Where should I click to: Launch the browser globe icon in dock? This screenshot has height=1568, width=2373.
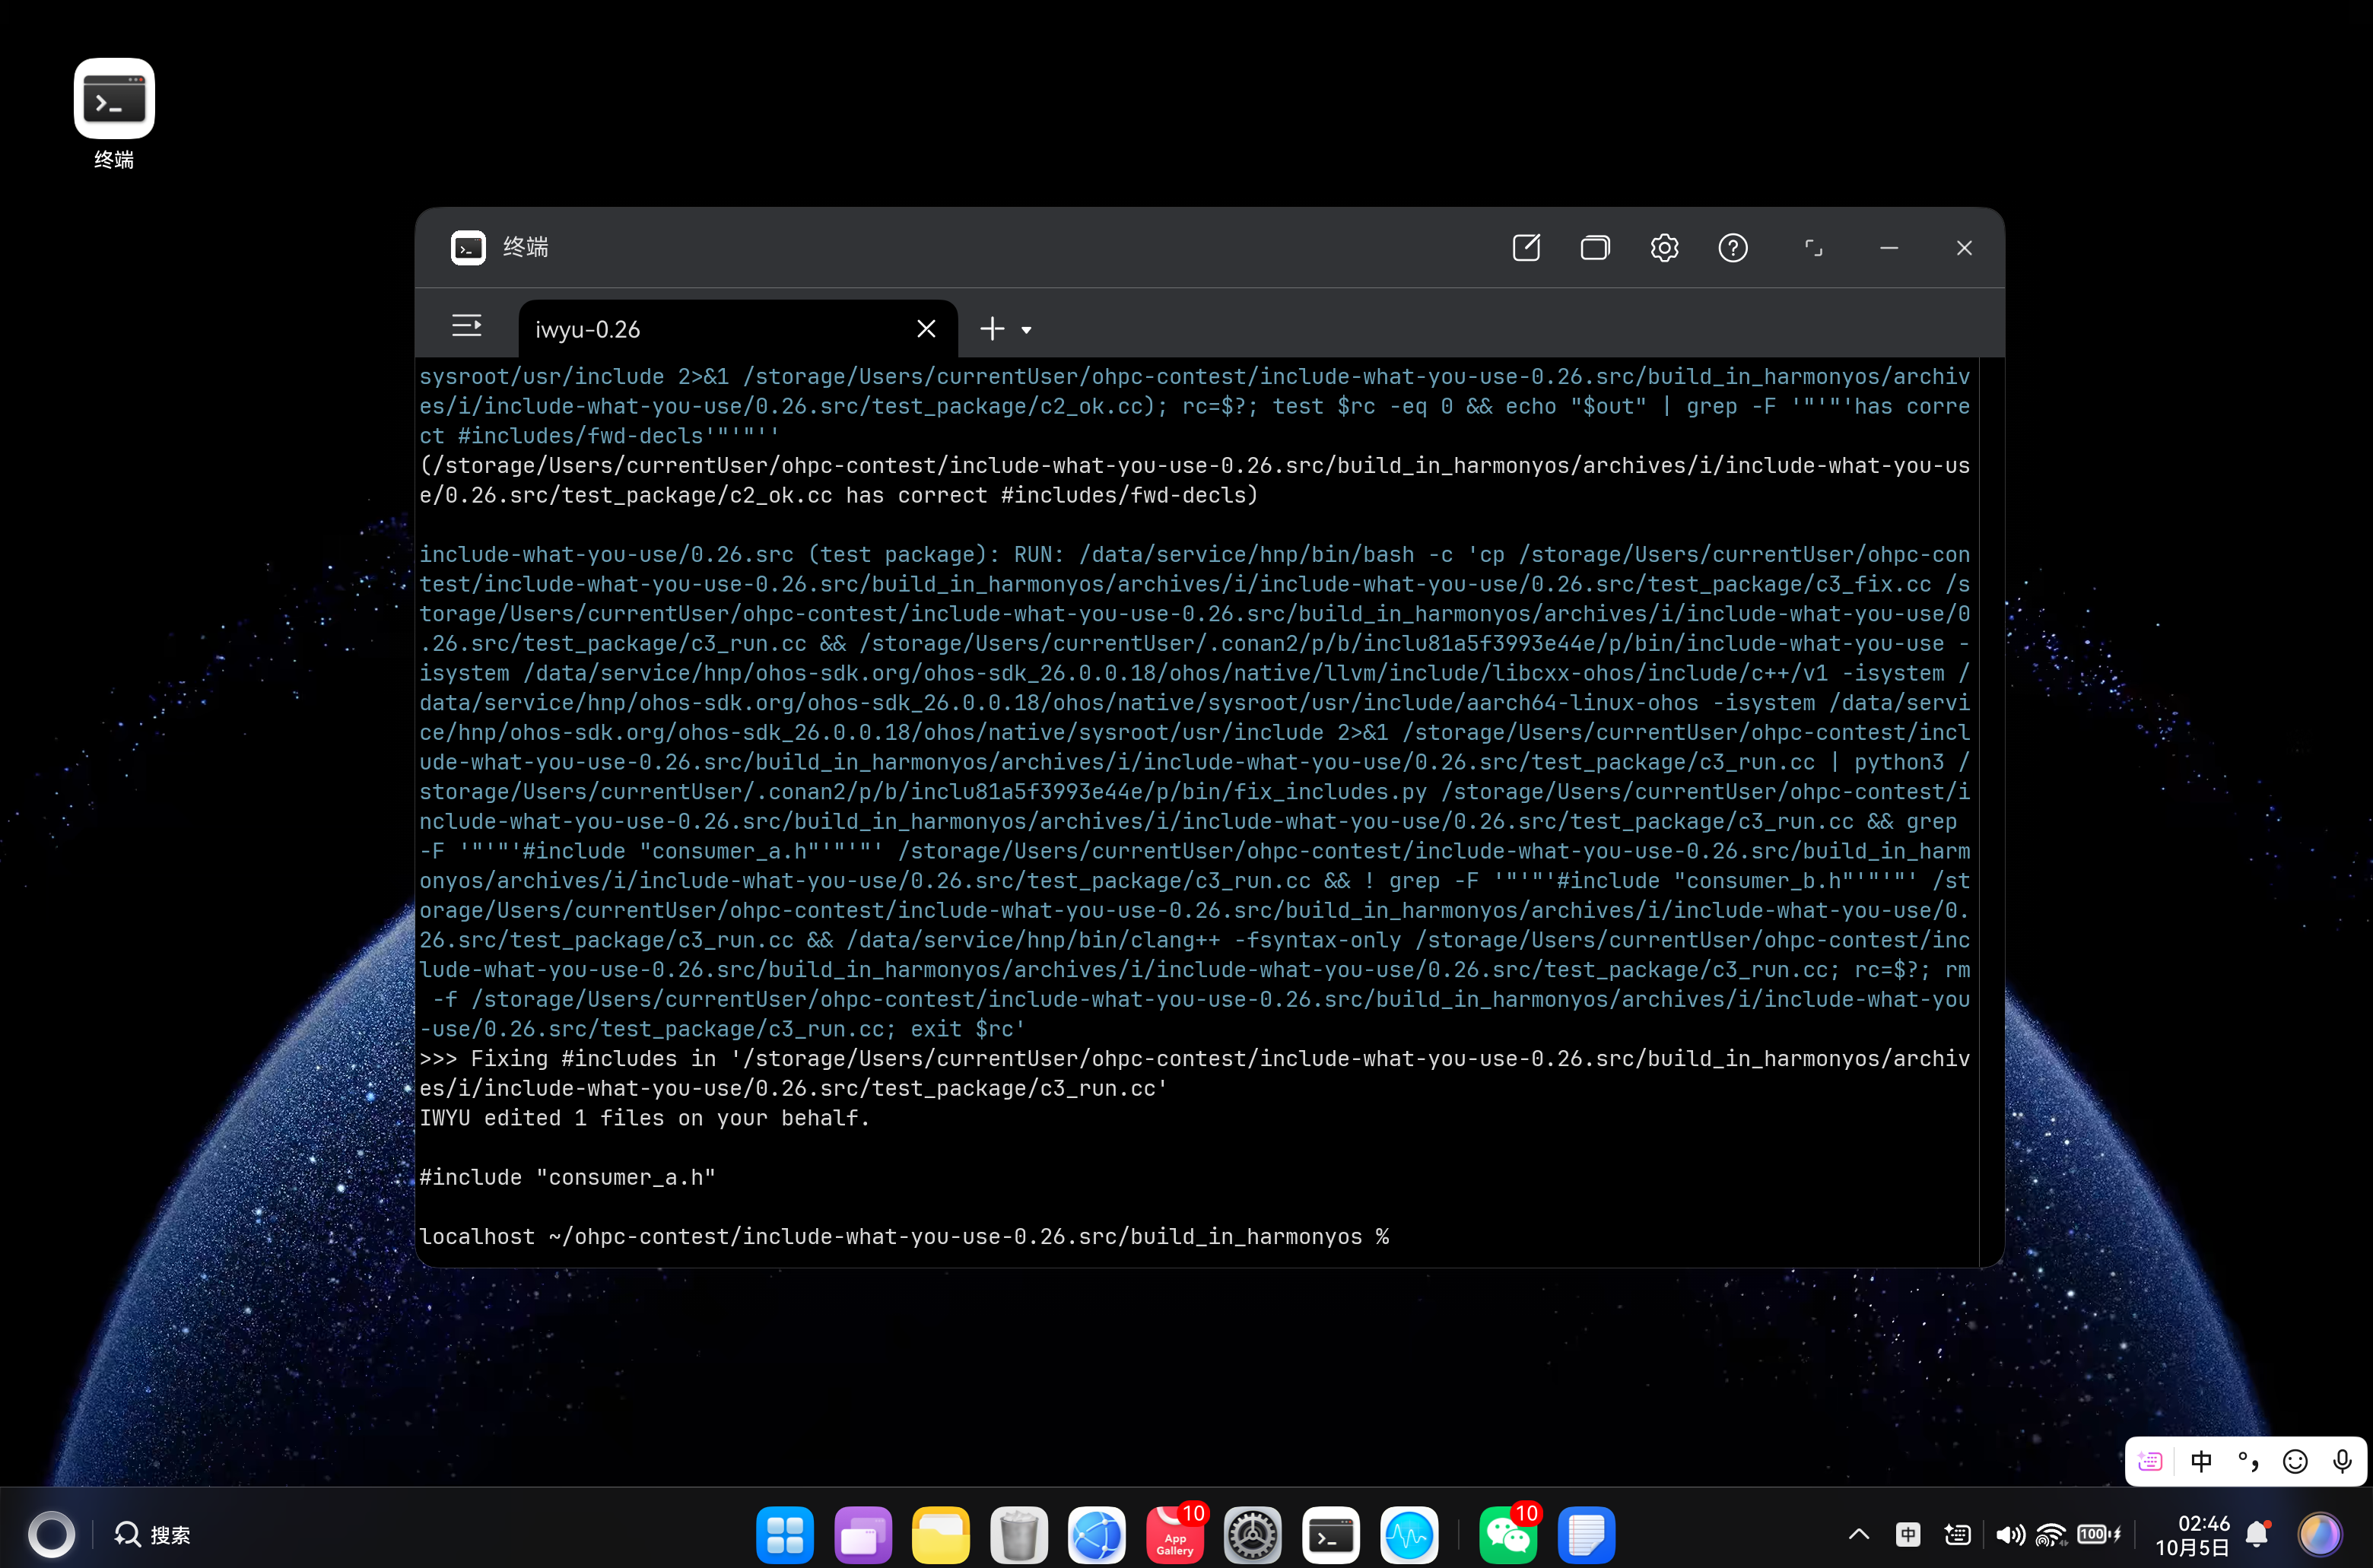[x=1097, y=1534]
